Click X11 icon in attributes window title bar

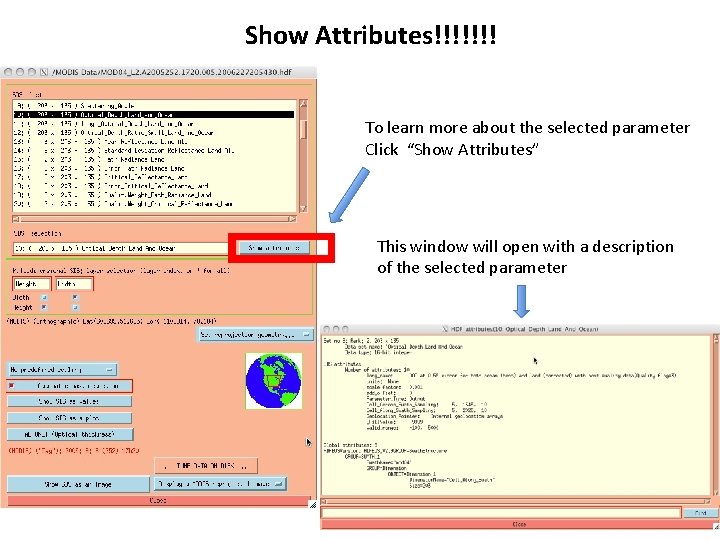coord(444,329)
